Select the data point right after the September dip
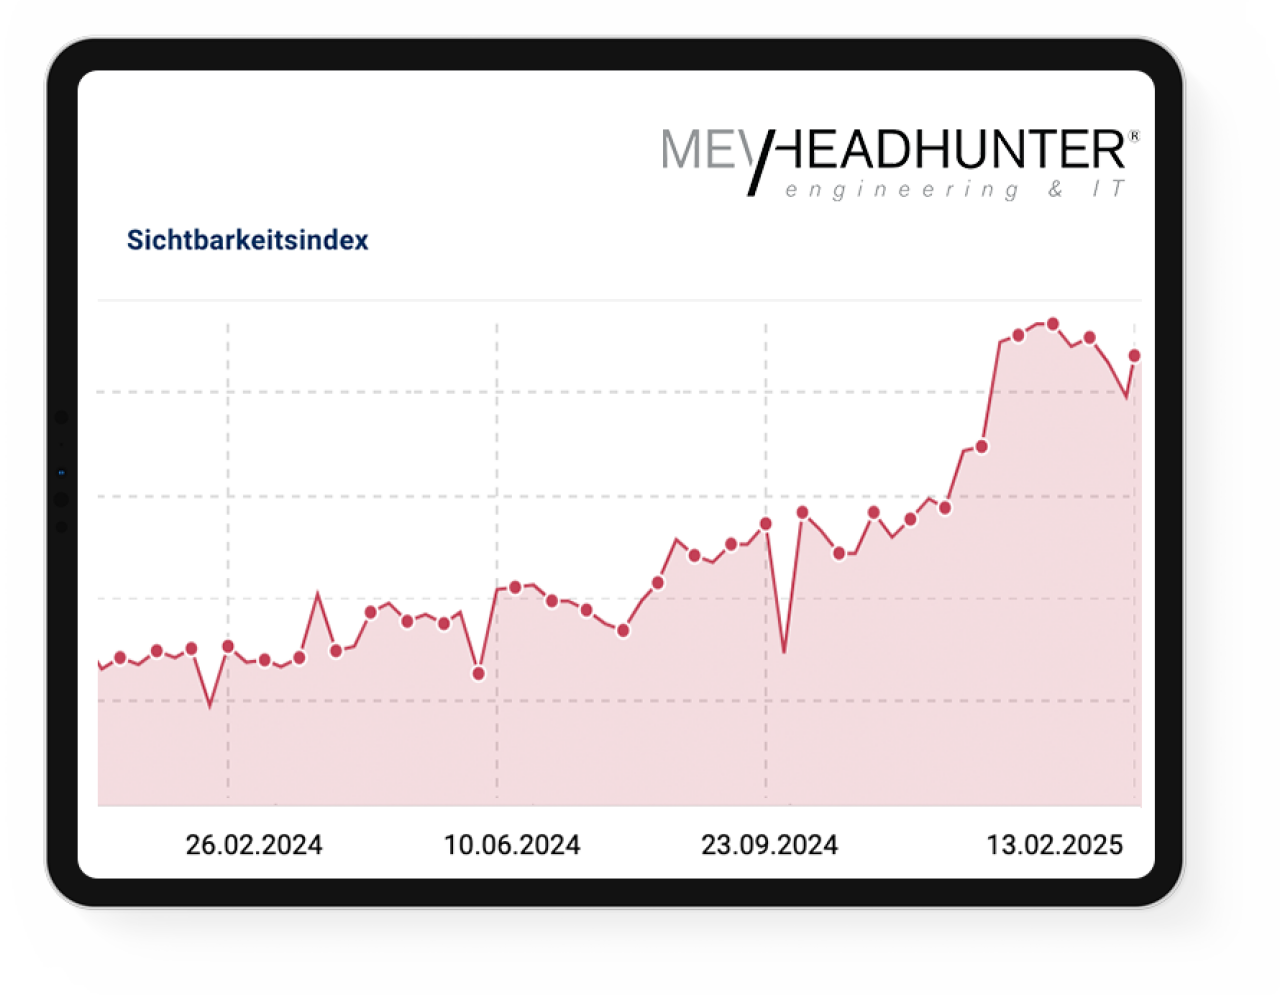Image resolution: width=1280 pixels, height=995 pixels. tap(802, 512)
